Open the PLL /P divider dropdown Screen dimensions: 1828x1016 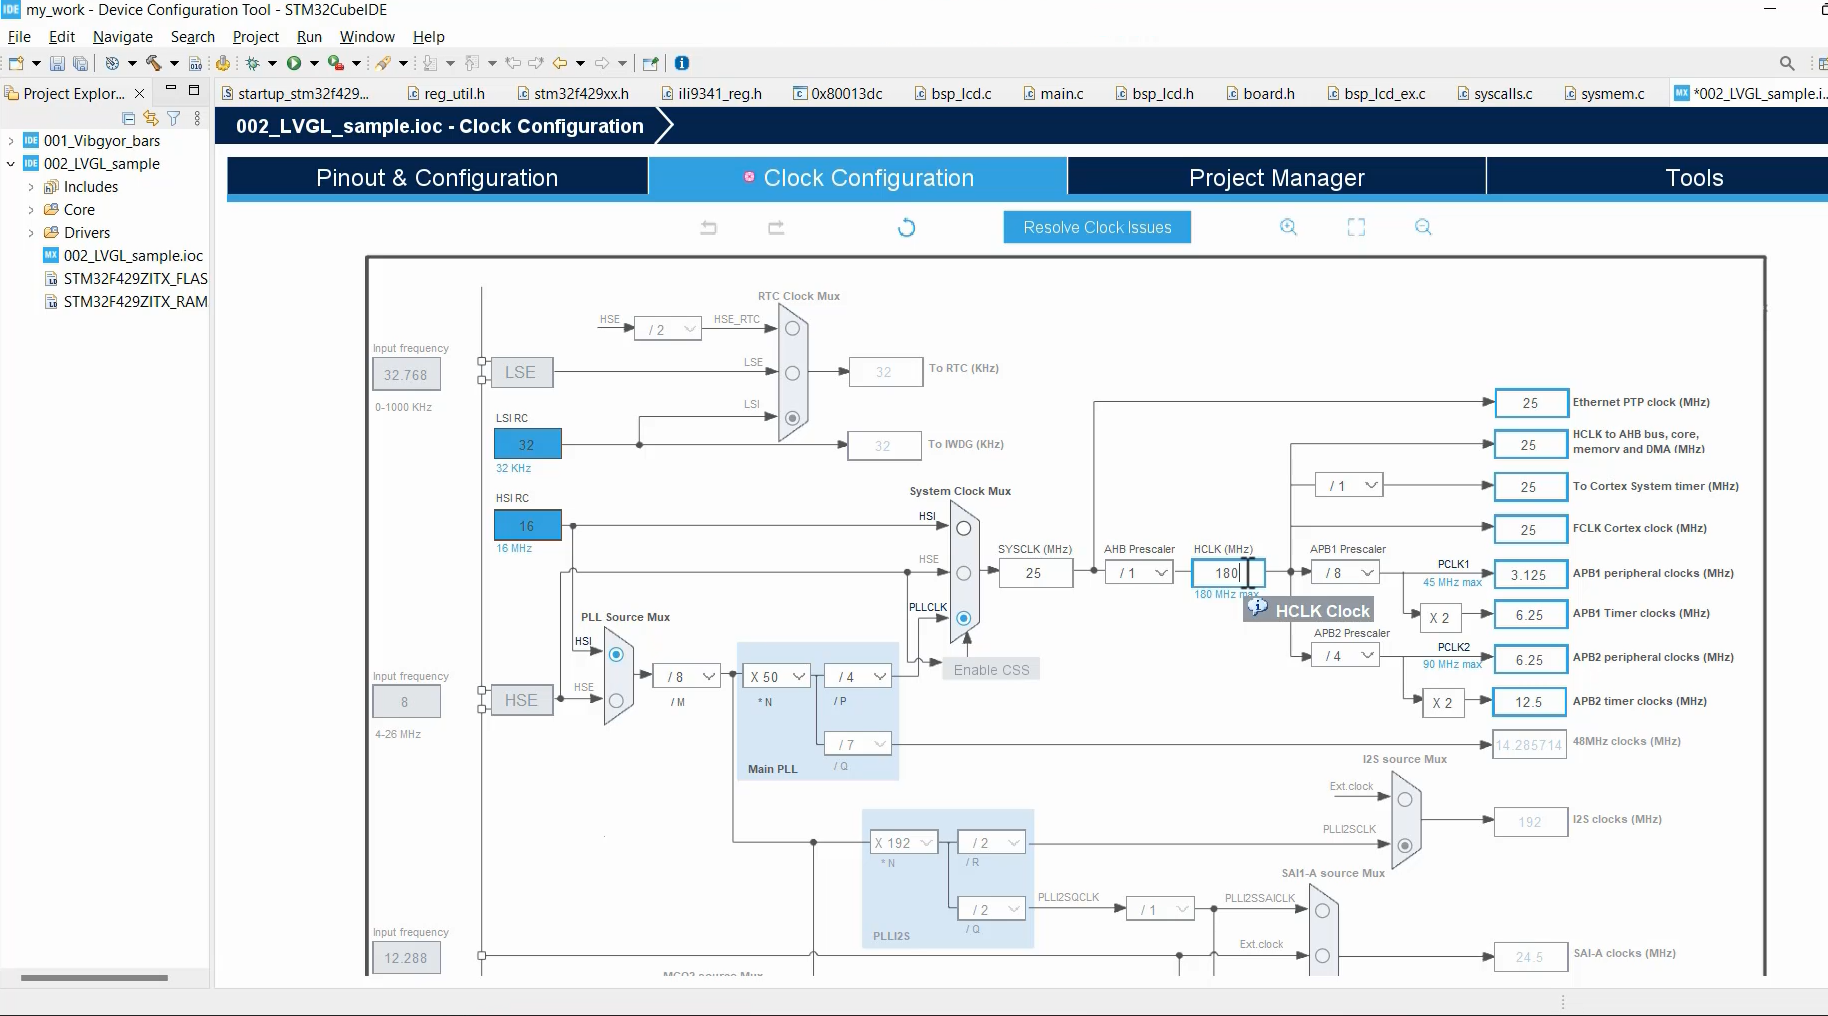(857, 677)
